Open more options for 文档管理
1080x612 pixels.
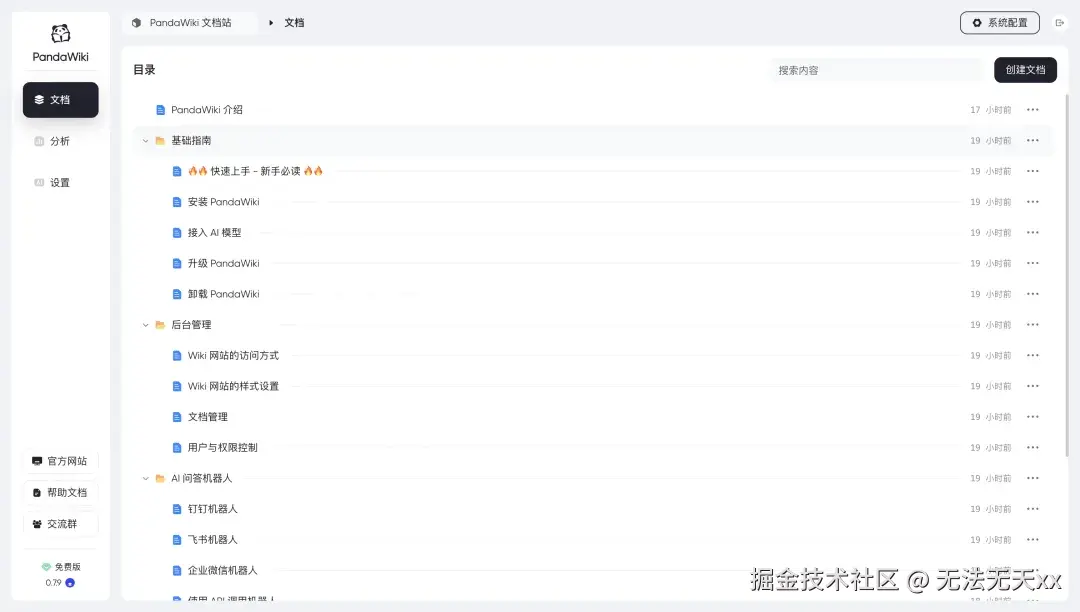click(x=1032, y=416)
